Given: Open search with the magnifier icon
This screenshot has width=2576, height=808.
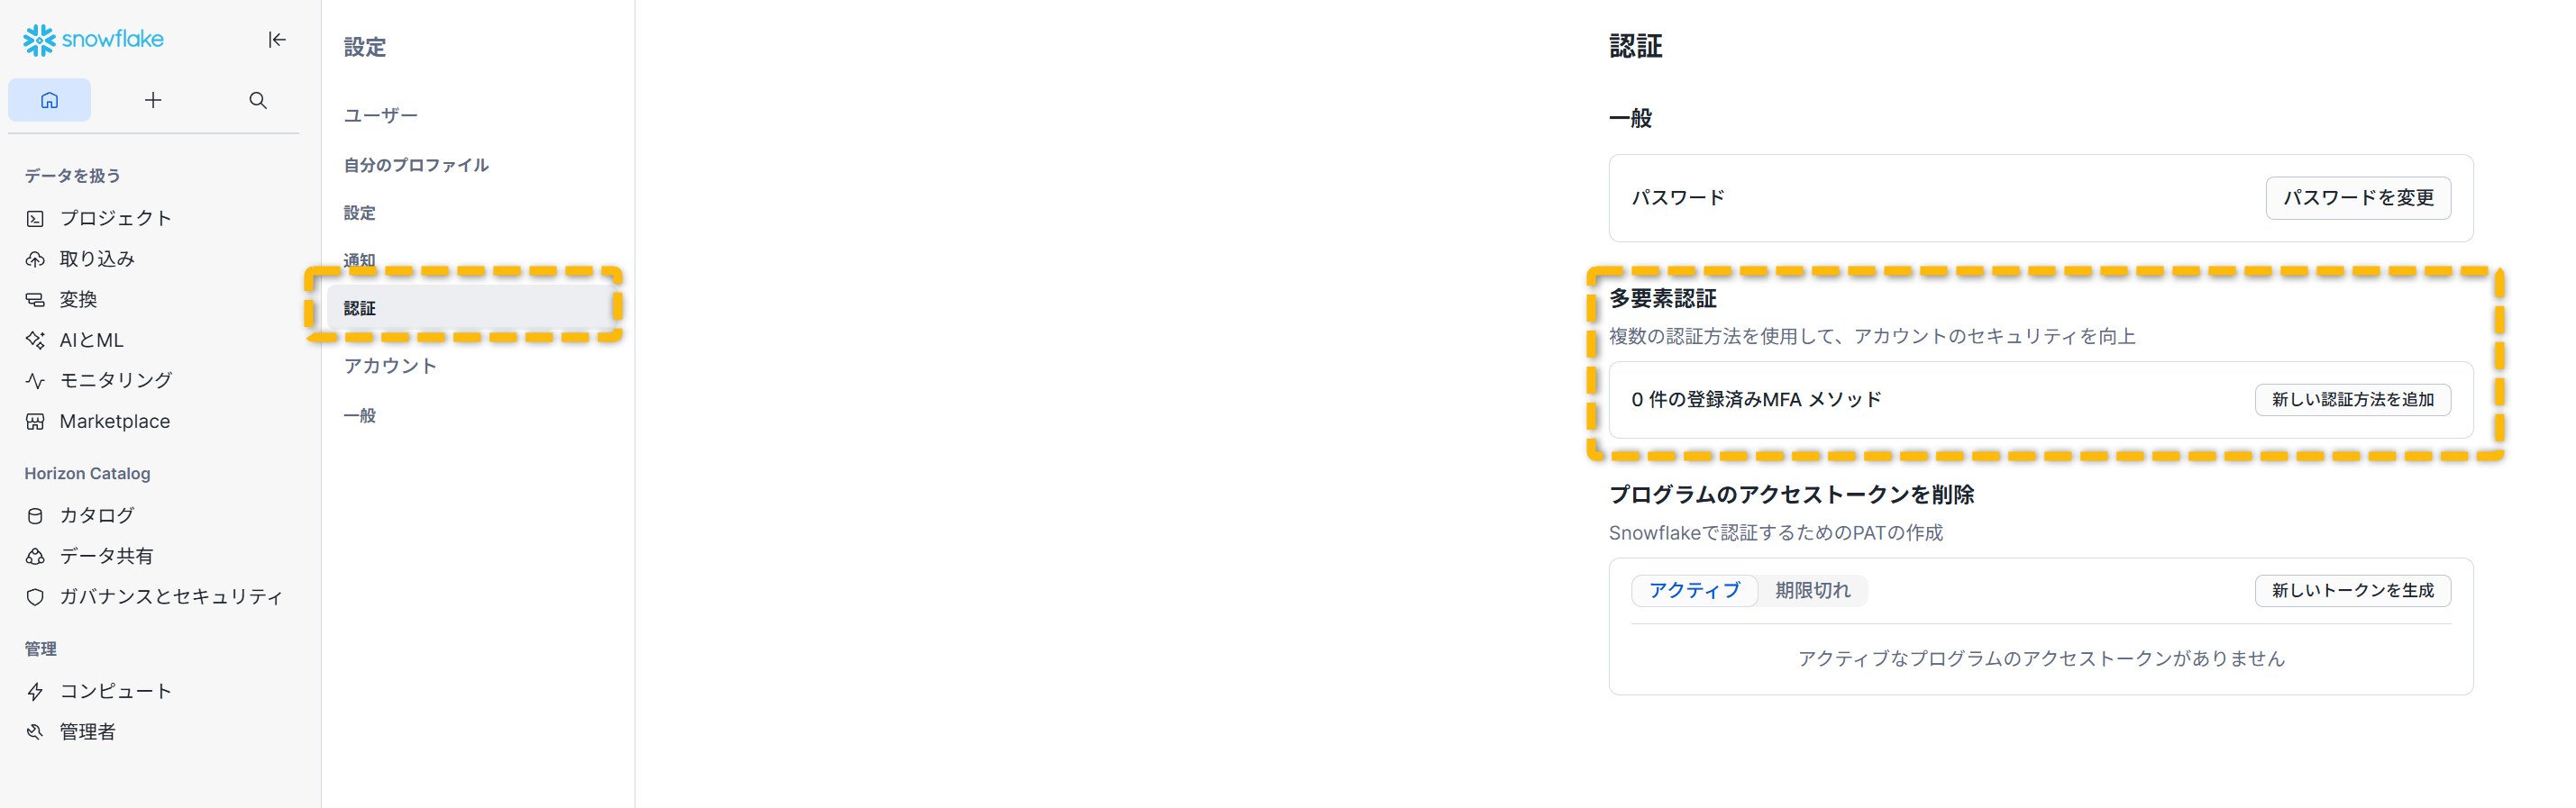Looking at the screenshot, I should pos(258,100).
